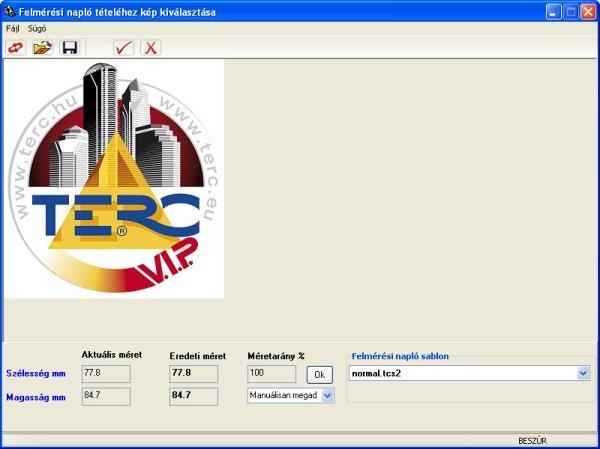Click the BESZÚR status bar indicator

tap(532, 441)
